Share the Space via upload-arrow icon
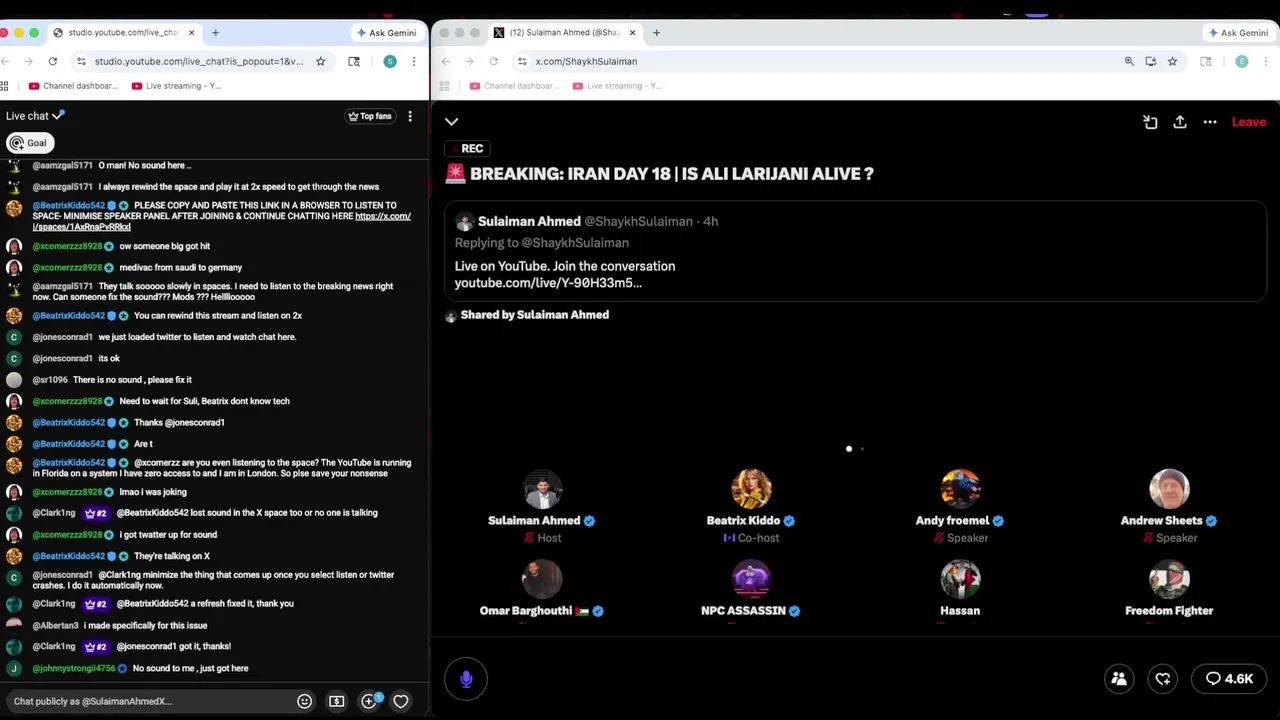The width and height of the screenshot is (1280, 720). [x=1180, y=122]
